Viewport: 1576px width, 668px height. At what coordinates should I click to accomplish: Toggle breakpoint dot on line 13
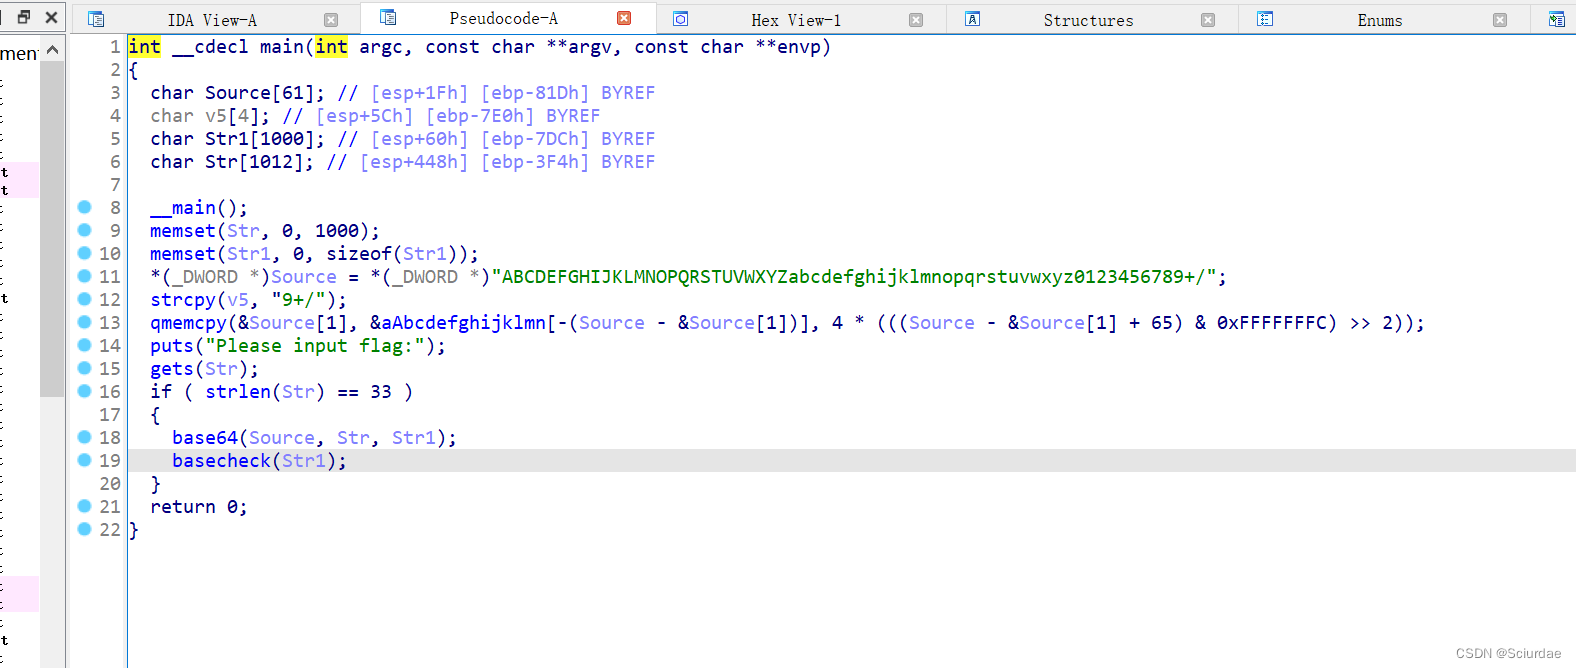[85, 322]
